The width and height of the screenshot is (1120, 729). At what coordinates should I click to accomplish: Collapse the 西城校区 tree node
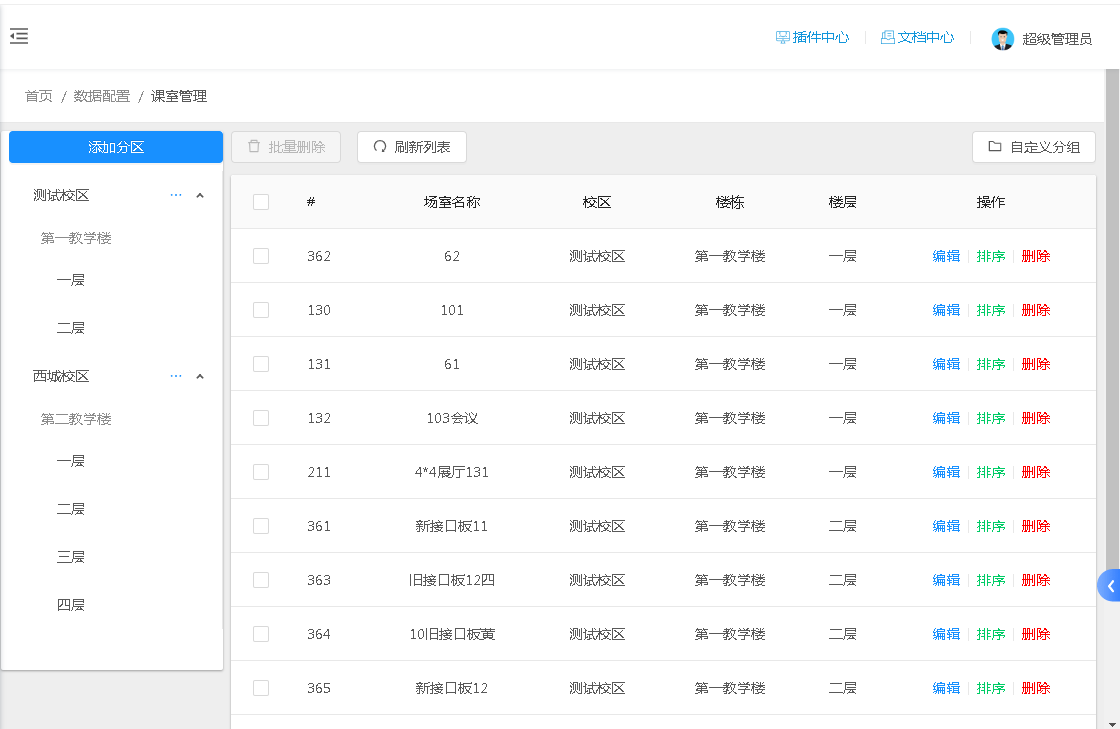200,376
